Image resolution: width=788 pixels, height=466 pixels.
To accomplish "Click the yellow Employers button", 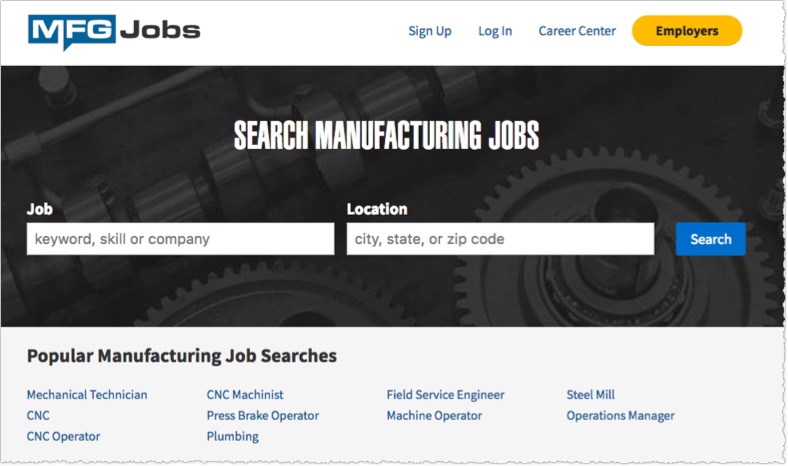I will coord(687,31).
